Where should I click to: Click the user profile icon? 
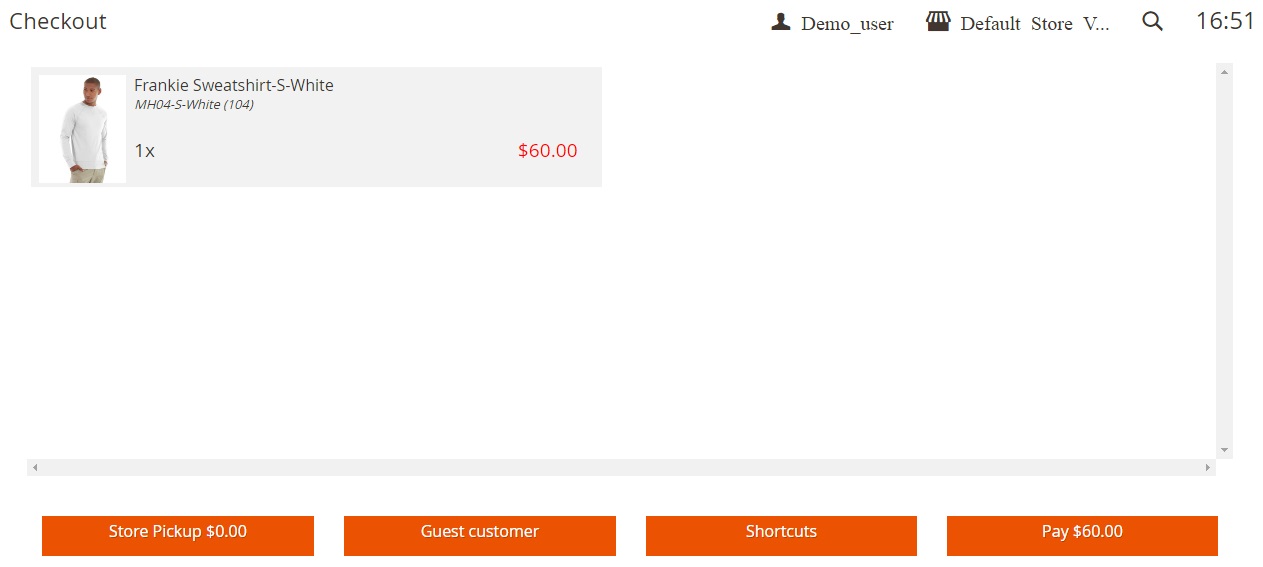[781, 22]
